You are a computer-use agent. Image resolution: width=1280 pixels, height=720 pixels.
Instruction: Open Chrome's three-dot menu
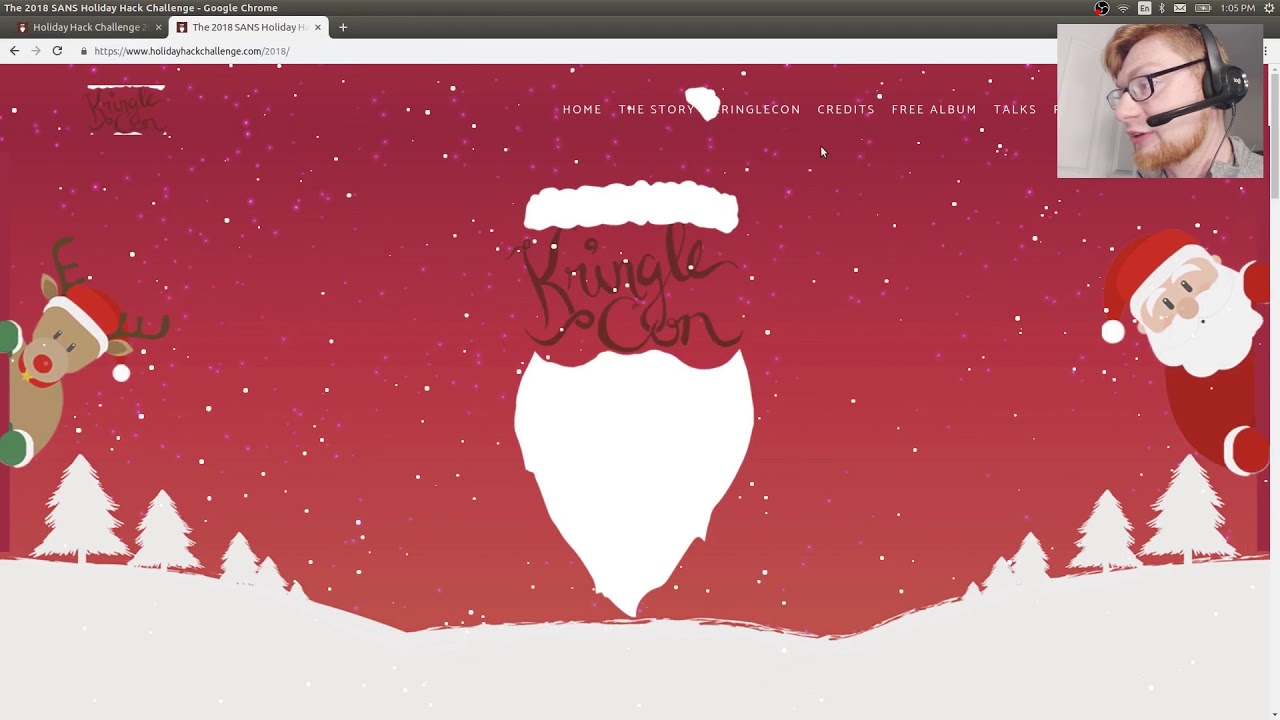(x=1267, y=51)
